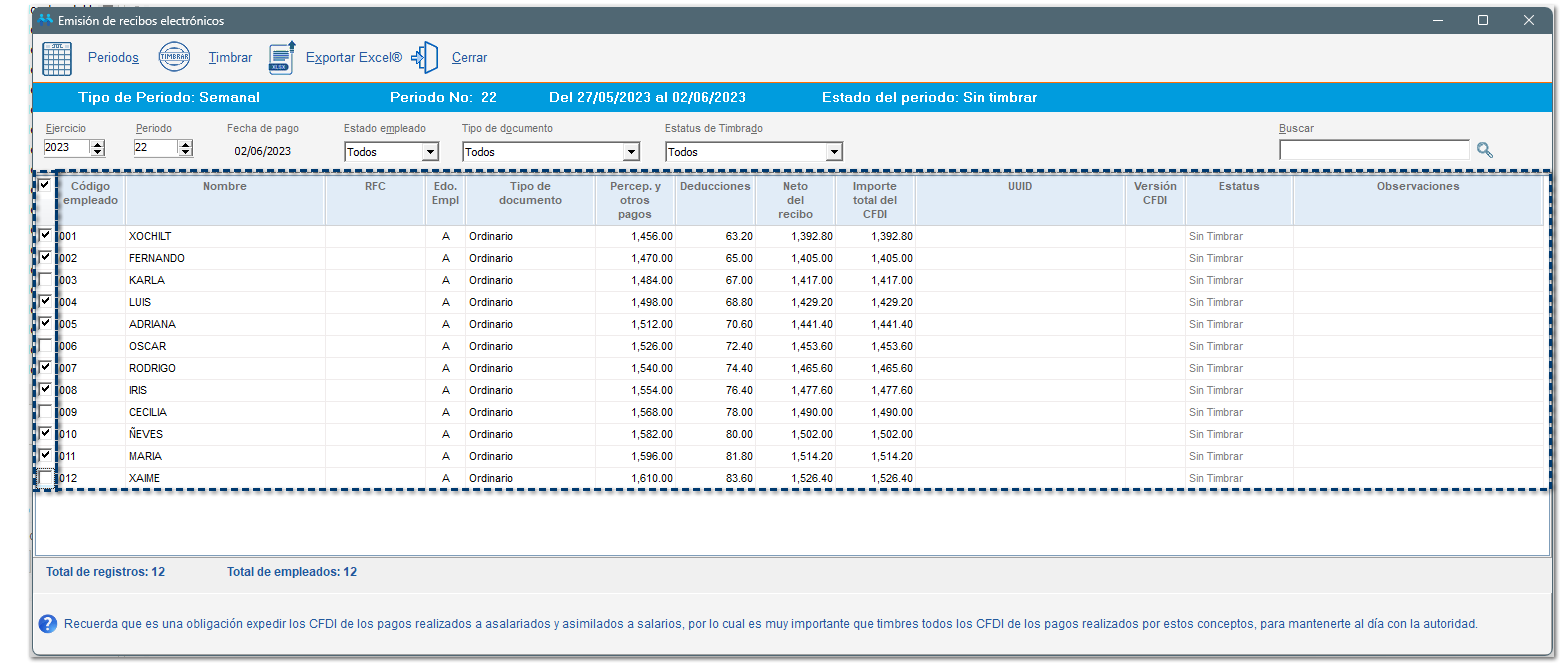Viewport: 1563px width, 666px height.
Task: Uncheck the box for employee XOCHILT
Action: pos(45,235)
